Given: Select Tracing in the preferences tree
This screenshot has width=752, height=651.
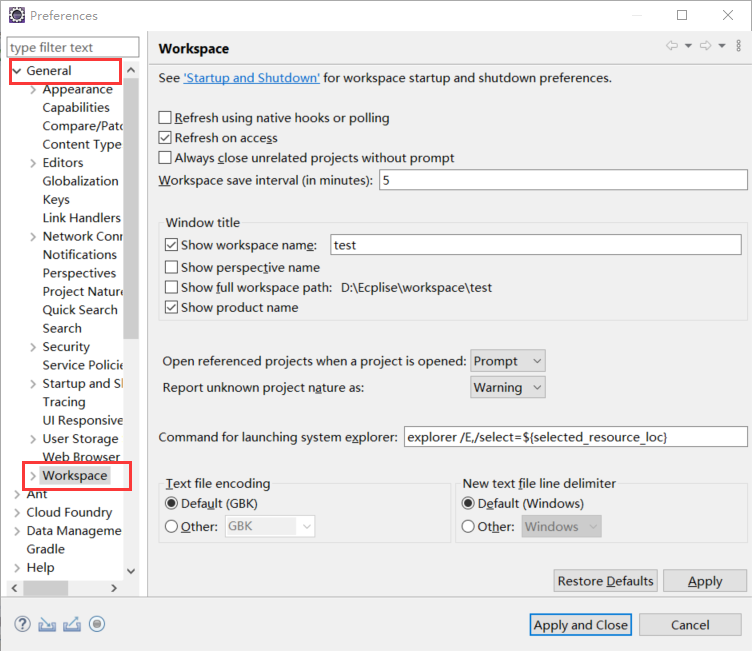Looking at the screenshot, I should pyautogui.click(x=64, y=402).
